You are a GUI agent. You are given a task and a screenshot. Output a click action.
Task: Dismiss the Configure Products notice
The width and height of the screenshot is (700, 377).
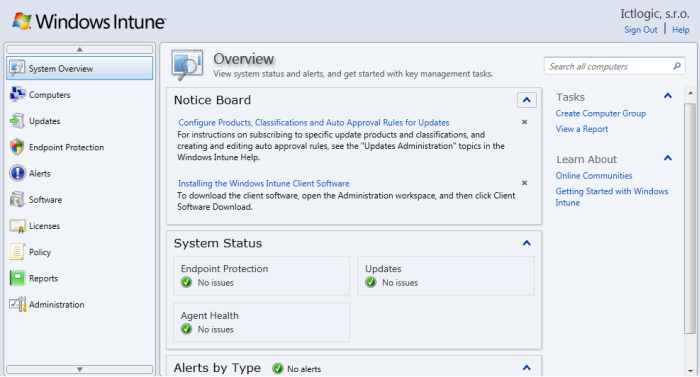pos(525,122)
